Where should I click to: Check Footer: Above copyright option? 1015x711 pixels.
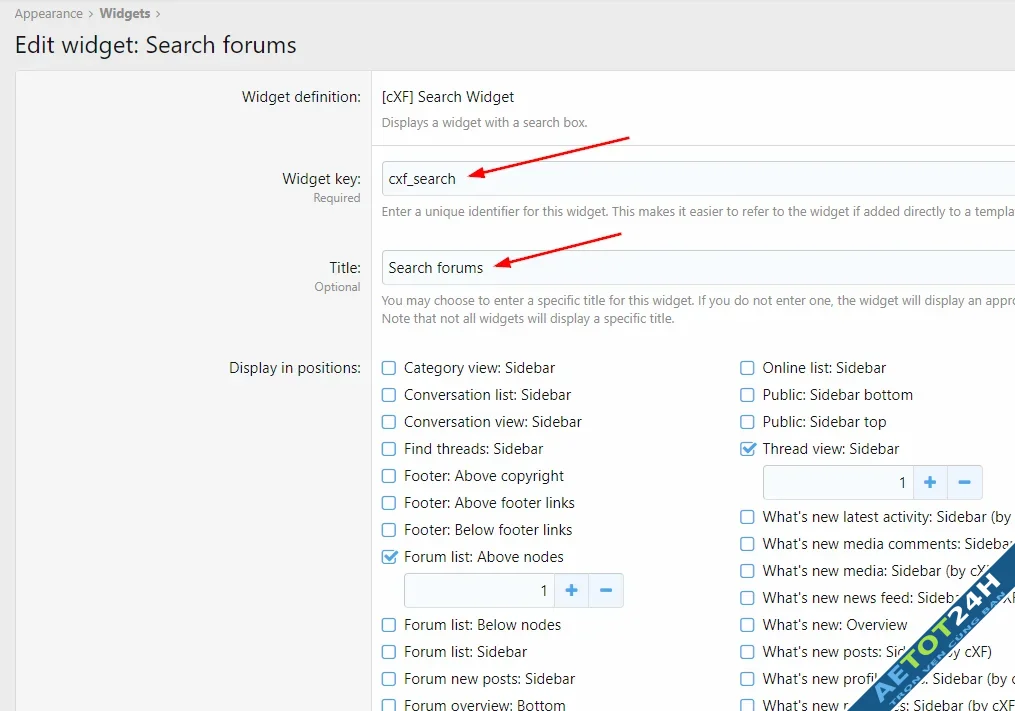coord(388,475)
